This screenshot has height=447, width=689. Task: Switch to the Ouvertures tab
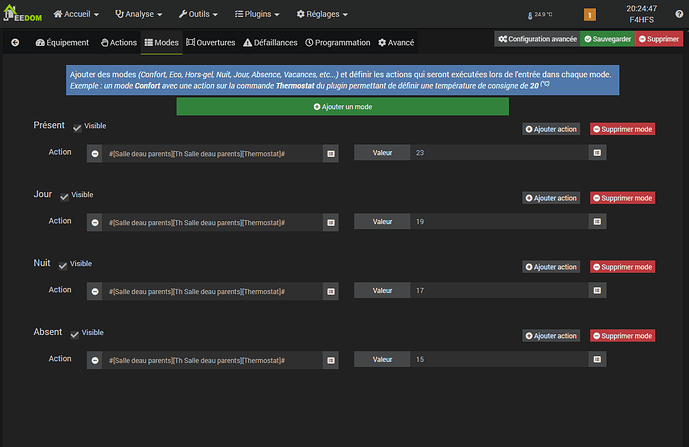[210, 43]
